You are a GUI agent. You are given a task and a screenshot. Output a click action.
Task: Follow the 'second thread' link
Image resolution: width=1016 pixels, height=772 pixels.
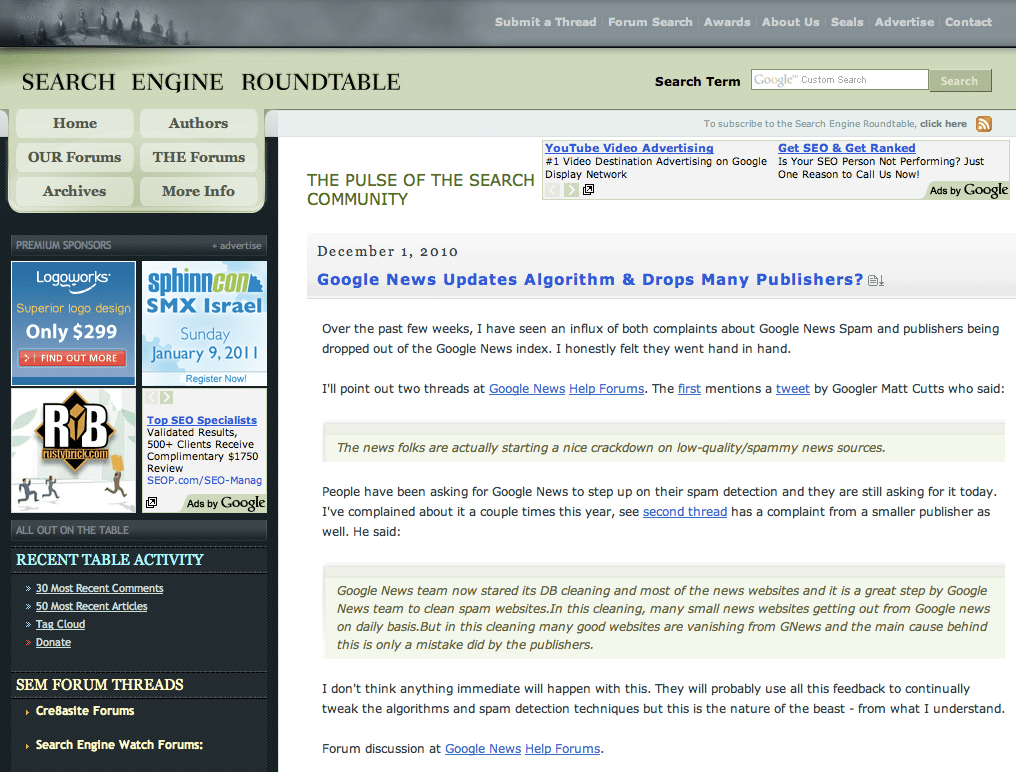[685, 512]
